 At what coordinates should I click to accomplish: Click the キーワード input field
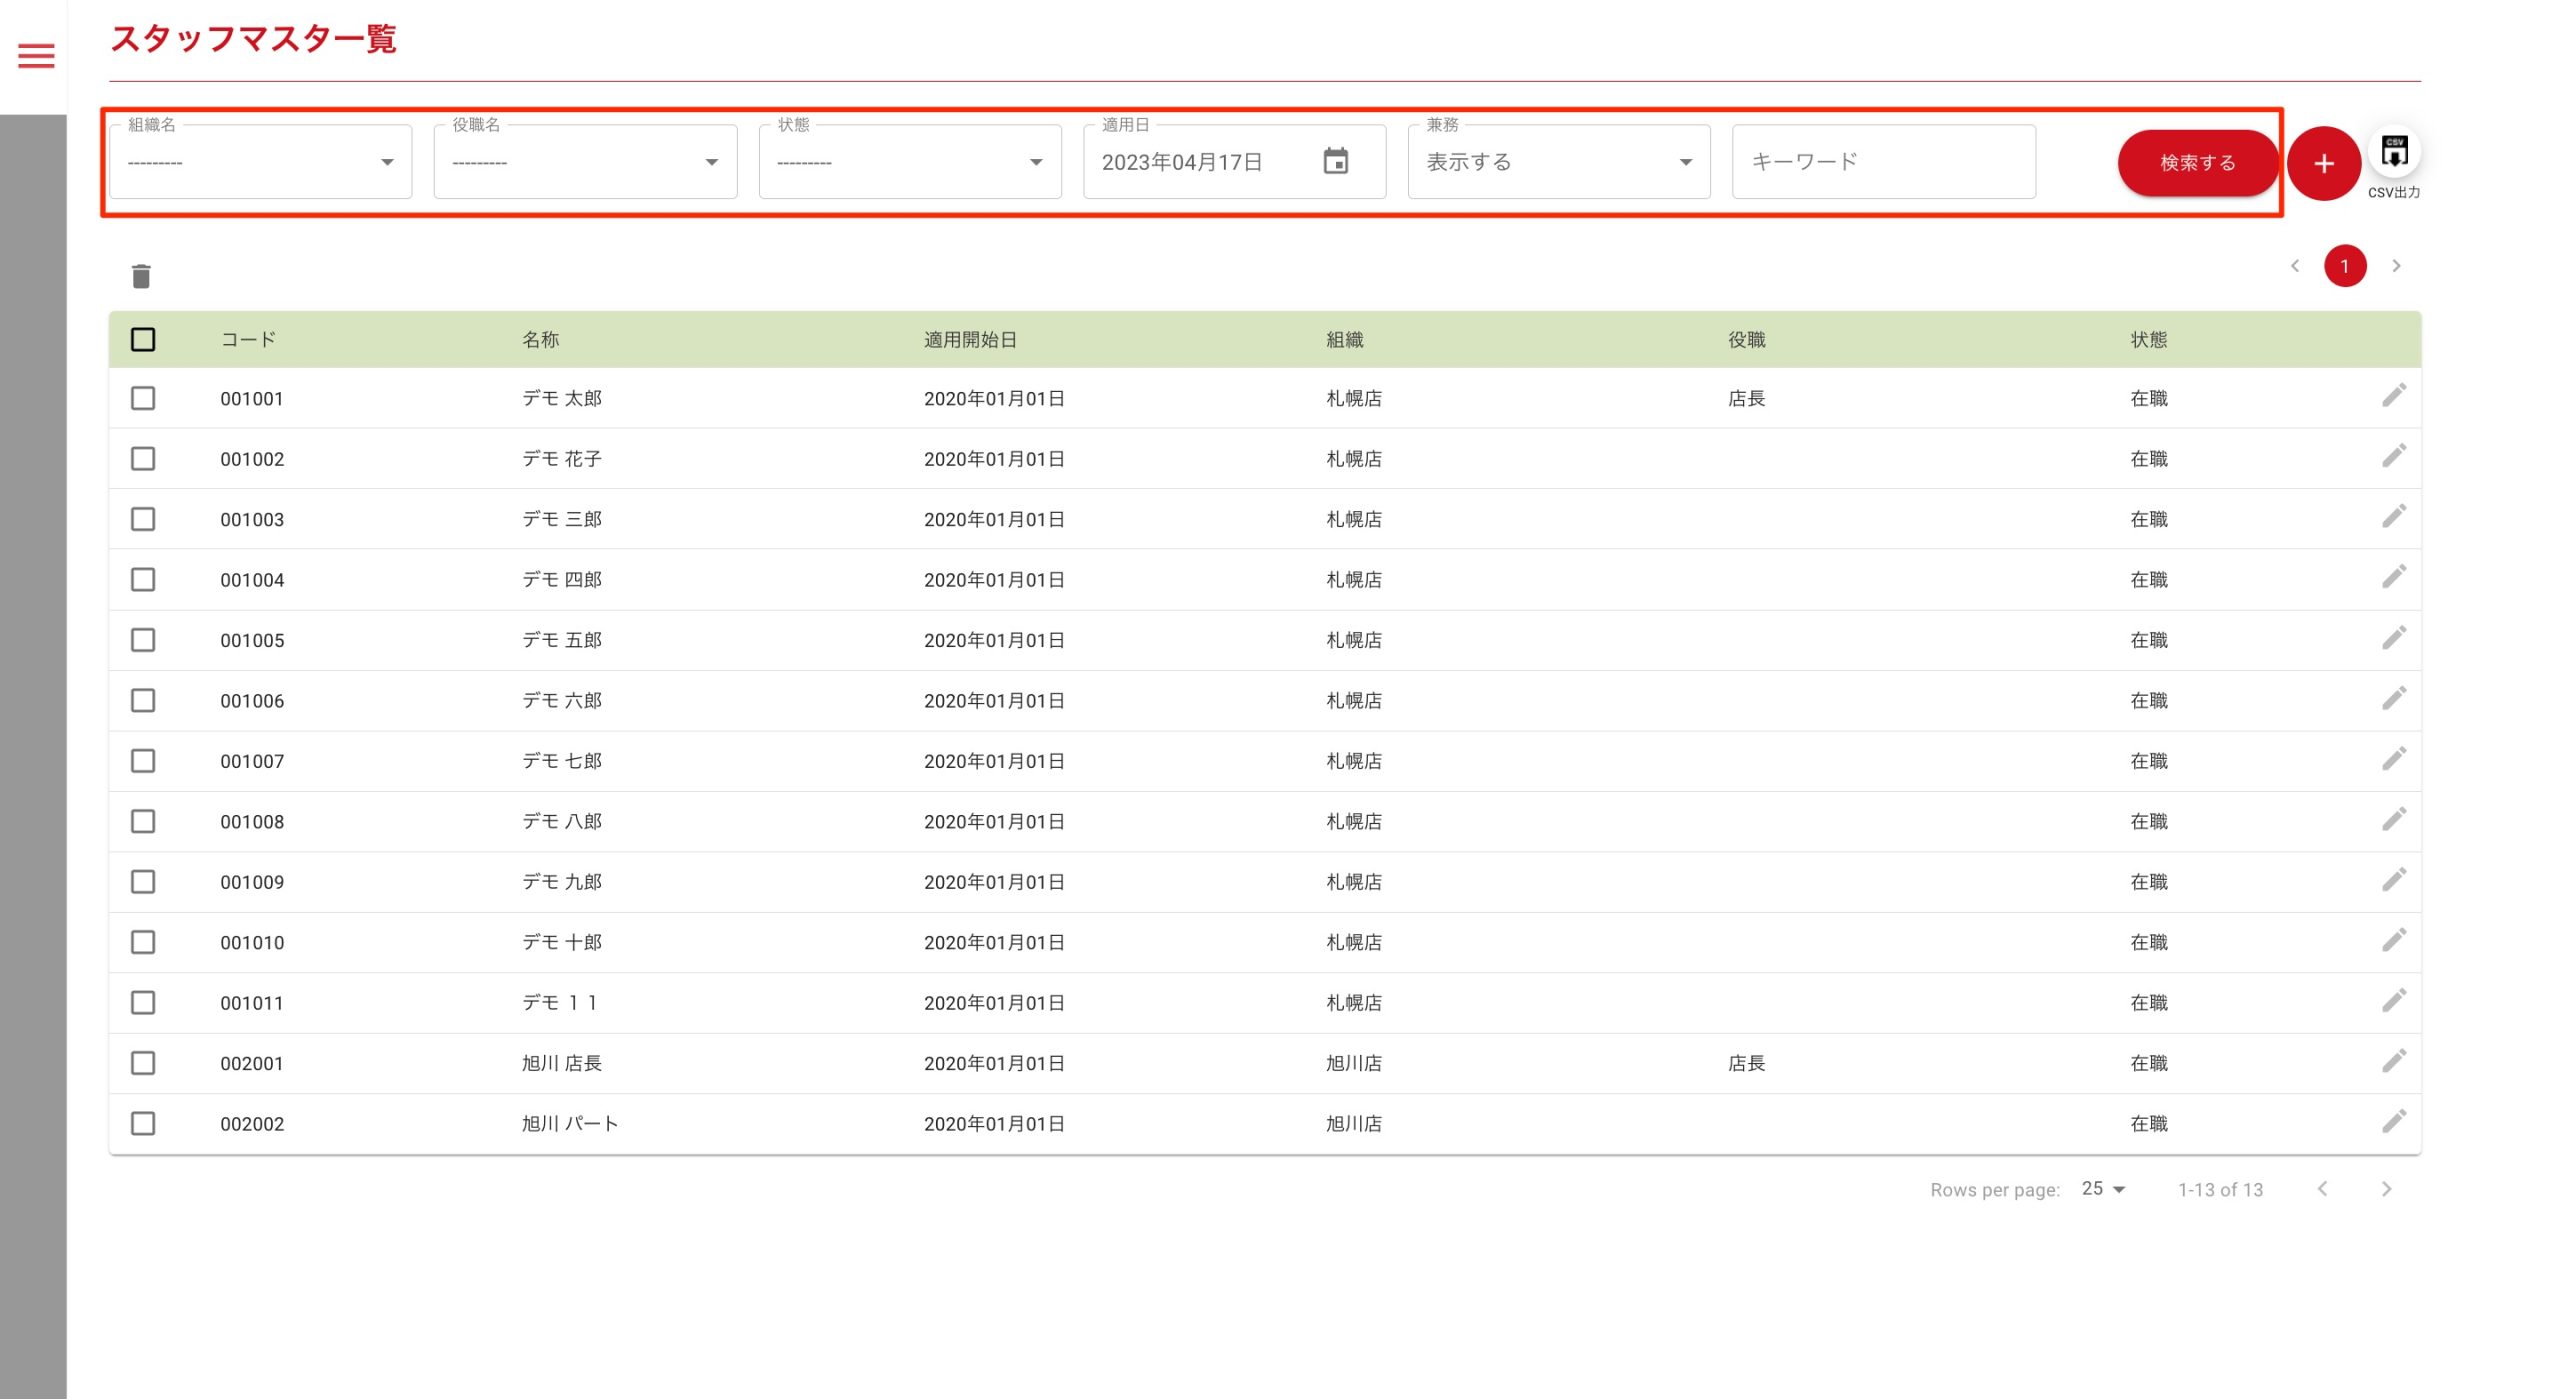[x=1883, y=162]
